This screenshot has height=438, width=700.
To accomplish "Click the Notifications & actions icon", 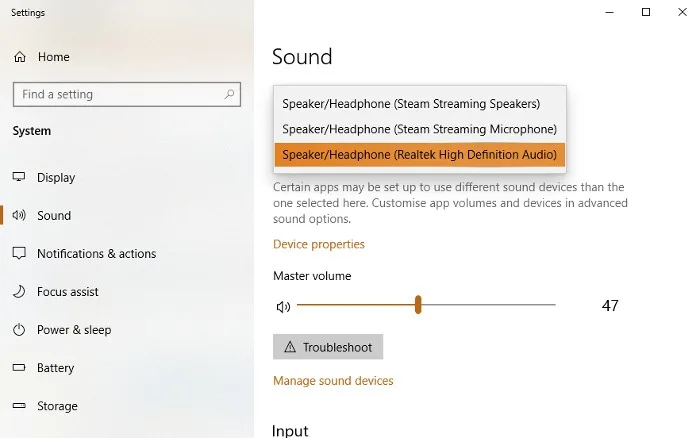I will [19, 253].
